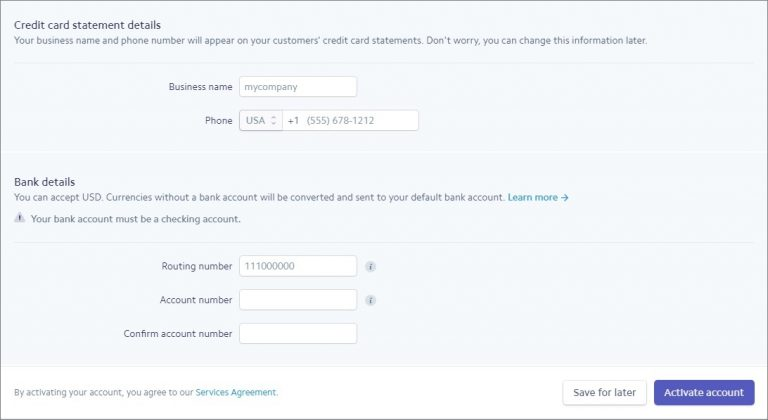The image size is (768, 420).
Task: Open the Learn more link
Action: coord(538,198)
